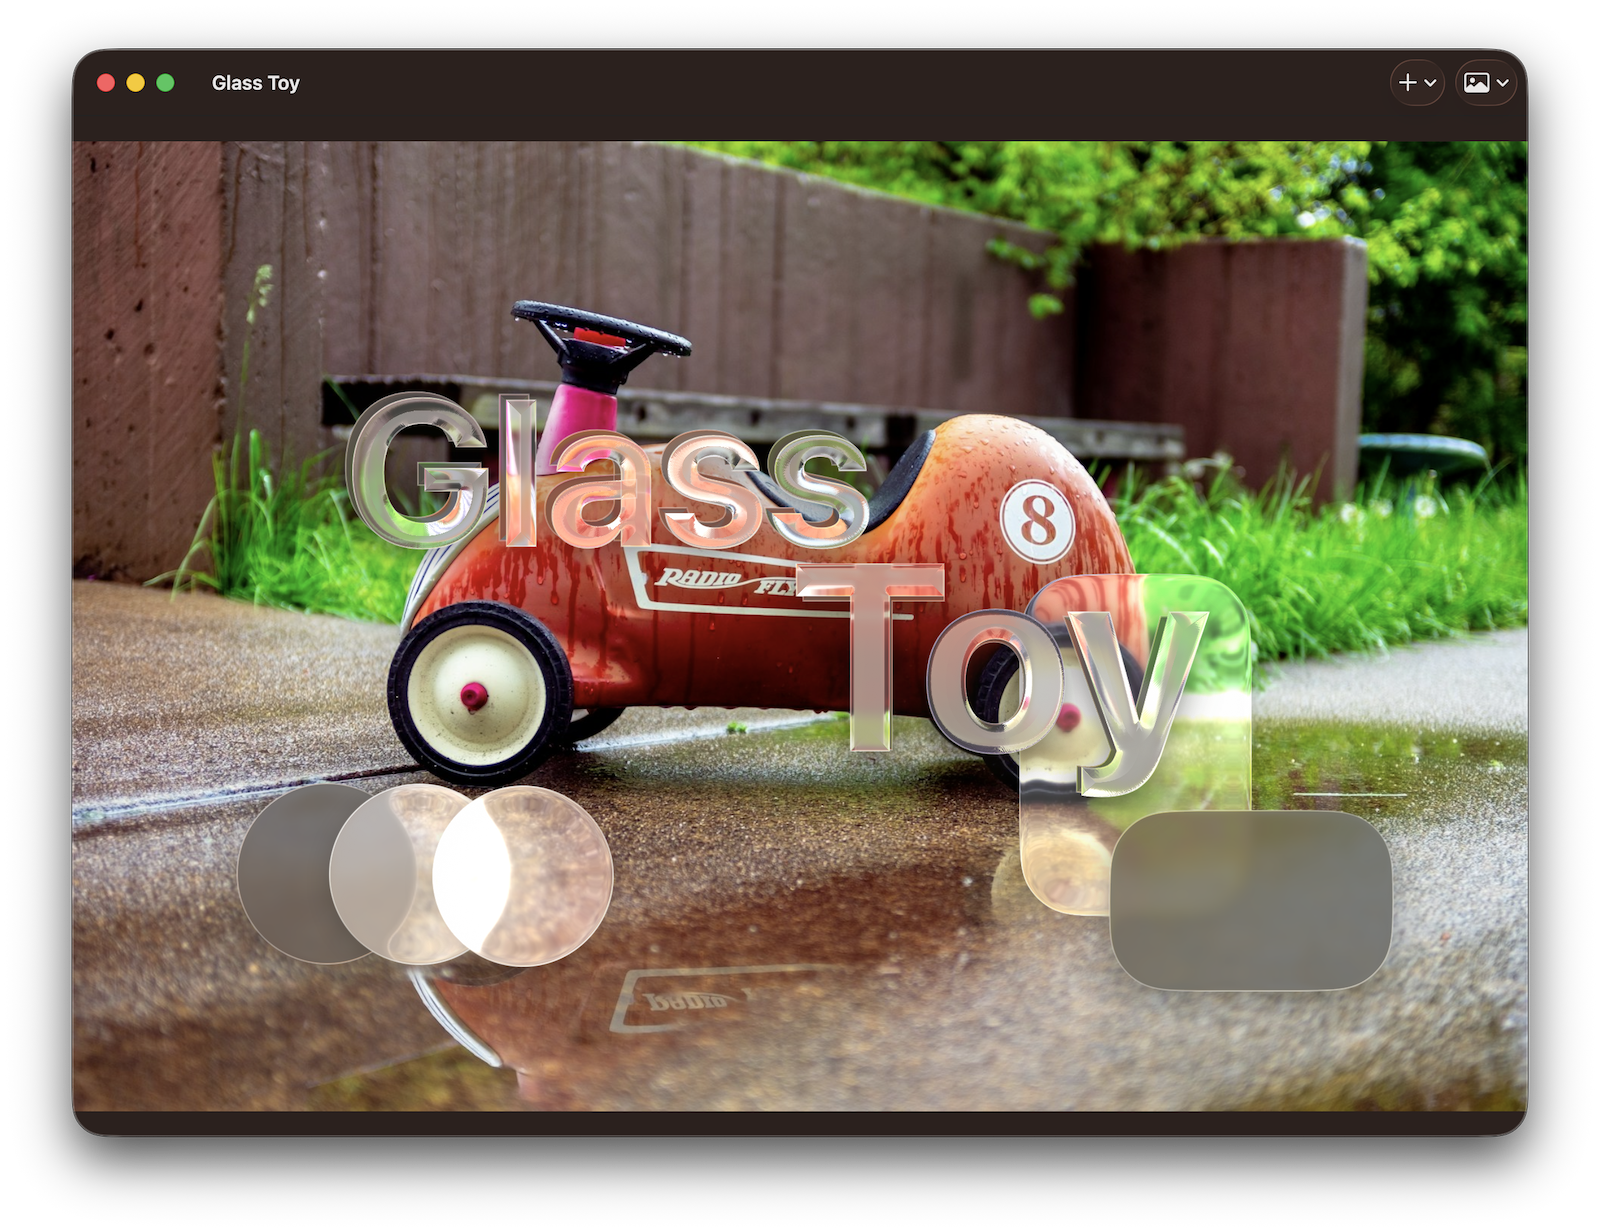1600x1232 pixels.
Task: Click the gray frosted rounded rectangle
Action: click(1250, 900)
